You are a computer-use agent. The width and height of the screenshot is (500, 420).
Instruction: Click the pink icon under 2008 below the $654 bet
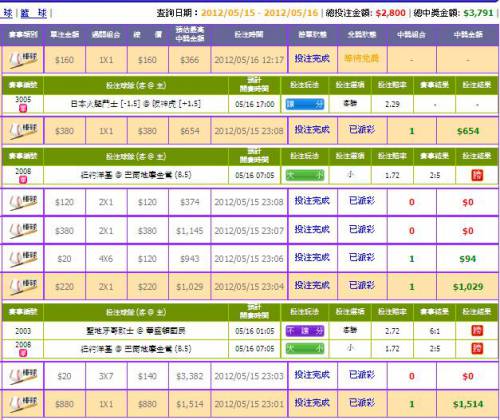click(23, 180)
